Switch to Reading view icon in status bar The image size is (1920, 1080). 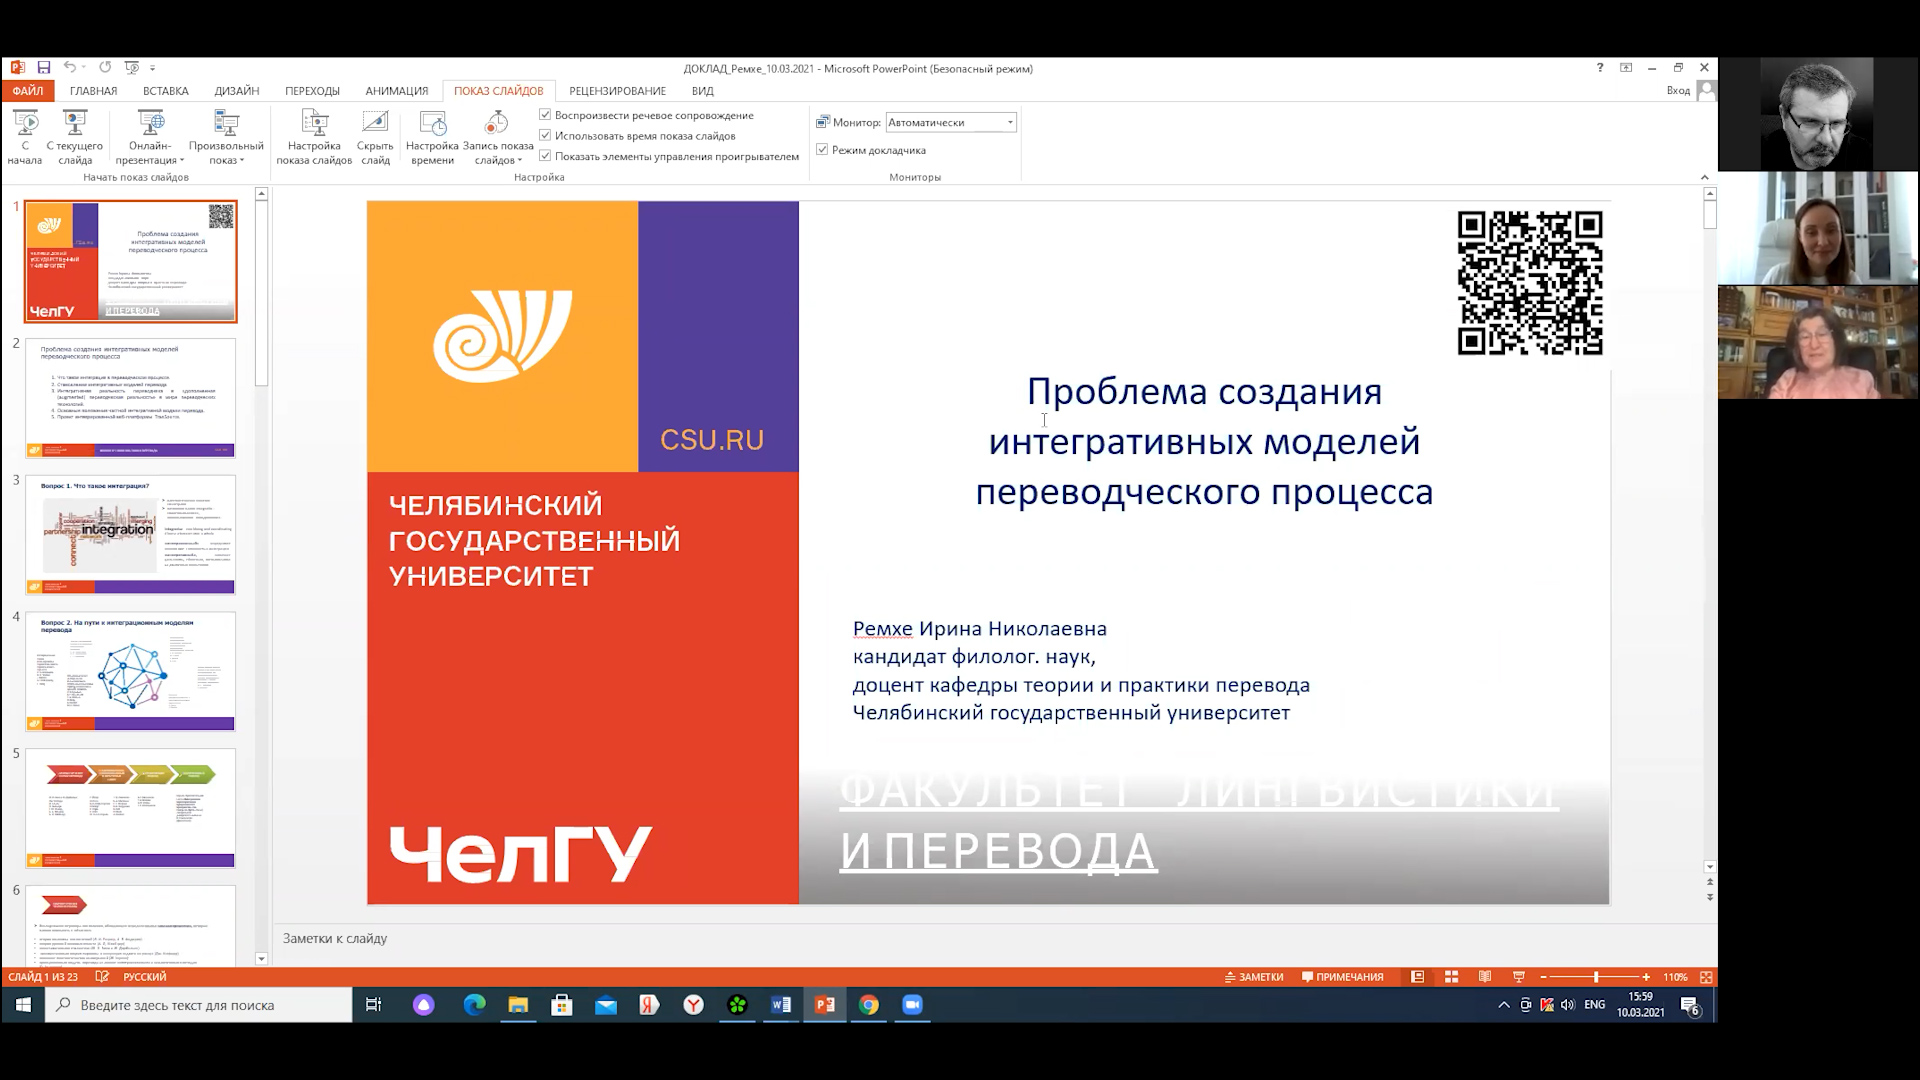pyautogui.click(x=1485, y=977)
